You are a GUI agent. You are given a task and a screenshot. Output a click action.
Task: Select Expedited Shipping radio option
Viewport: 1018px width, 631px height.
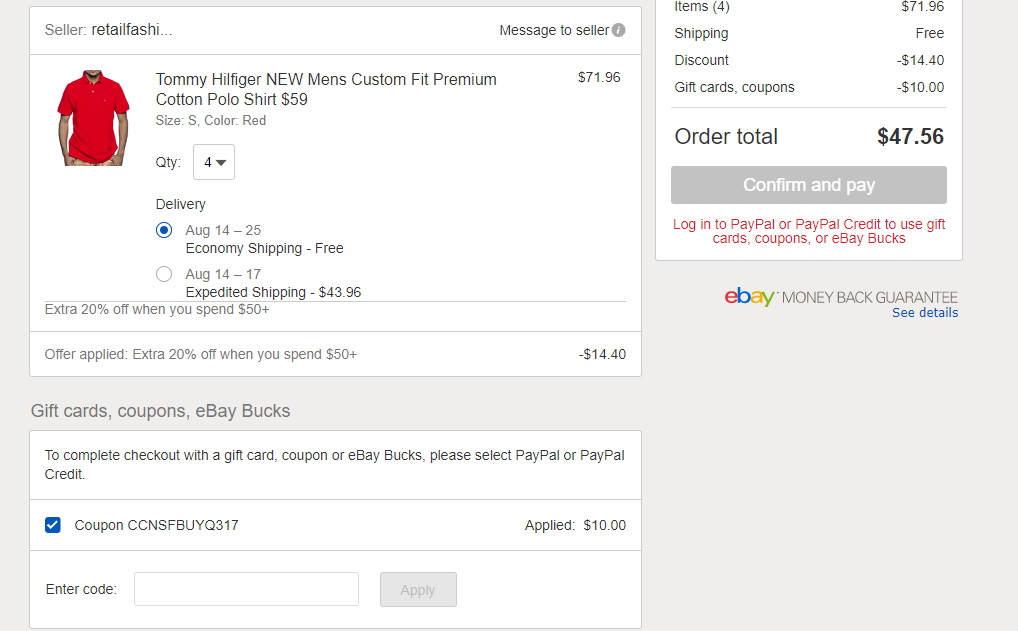pyautogui.click(x=164, y=274)
